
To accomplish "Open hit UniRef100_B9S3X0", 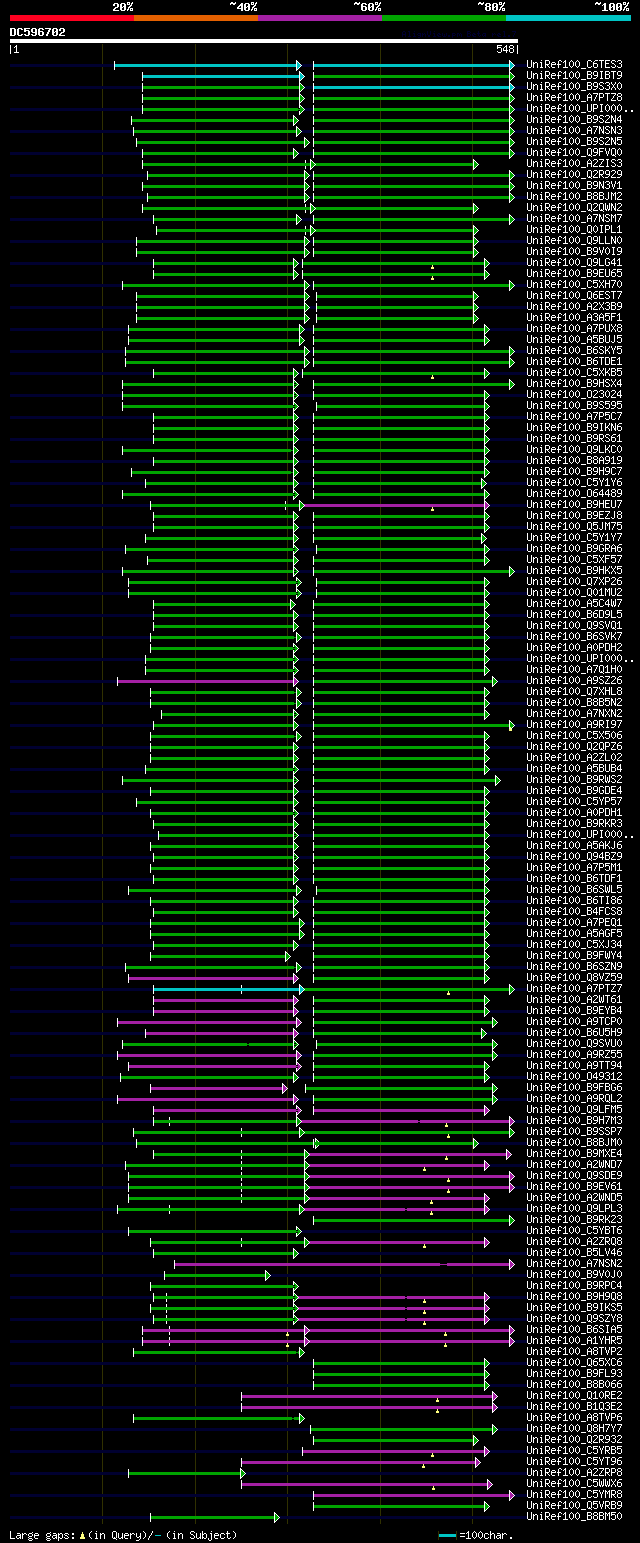I will (x=574, y=87).
